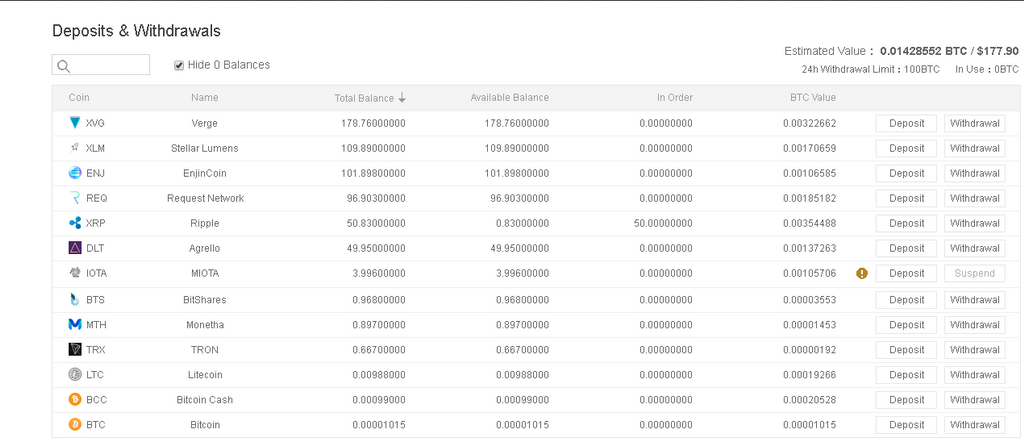Click the Verge total balance 178.76000000
The image size is (1024, 443).
(373, 123)
